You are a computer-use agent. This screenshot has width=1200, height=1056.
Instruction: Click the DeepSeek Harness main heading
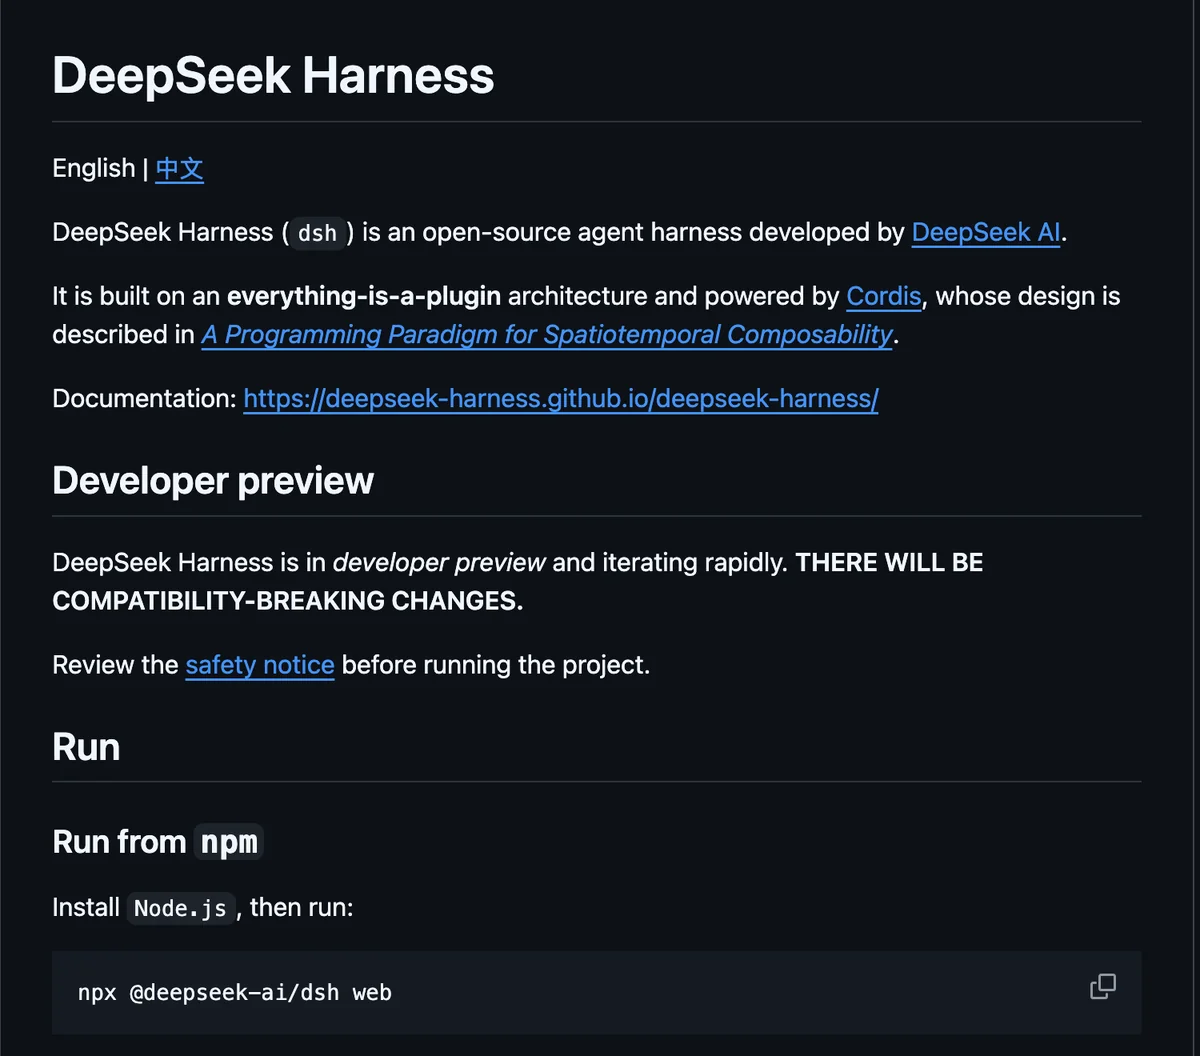tap(273, 76)
